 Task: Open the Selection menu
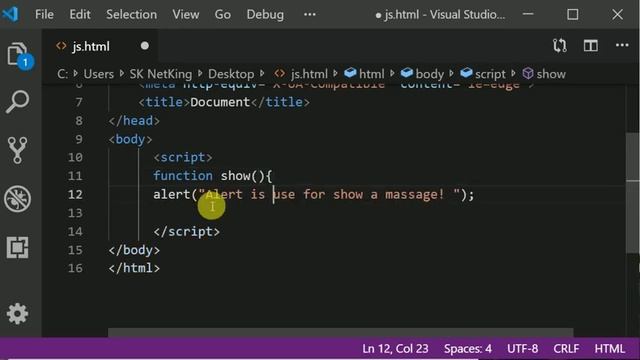131,14
